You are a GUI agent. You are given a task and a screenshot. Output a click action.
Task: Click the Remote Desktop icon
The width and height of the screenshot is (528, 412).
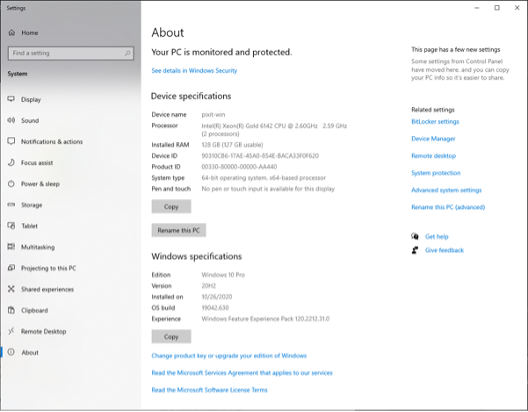tap(11, 331)
